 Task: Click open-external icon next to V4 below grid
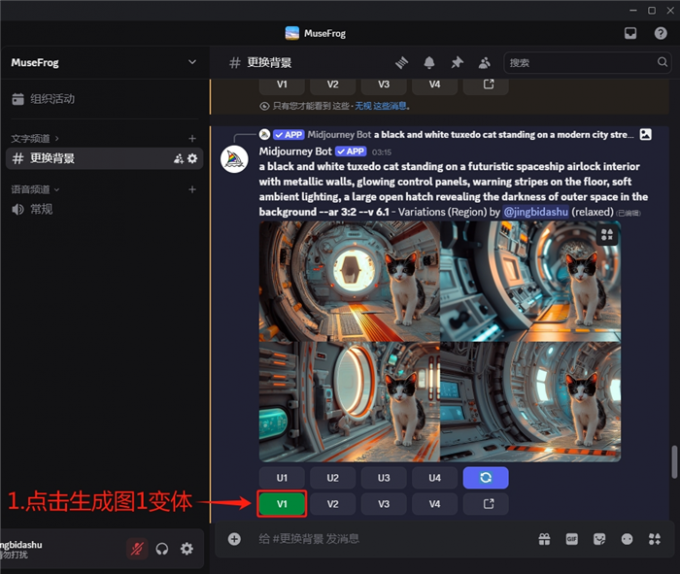486,504
